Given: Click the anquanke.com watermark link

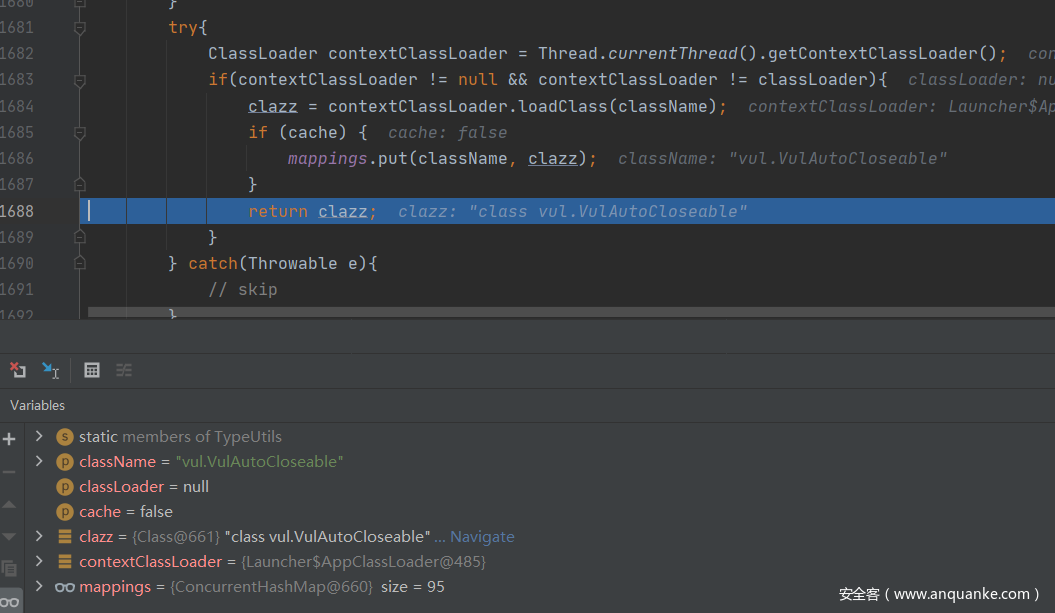Looking at the screenshot, I should pyautogui.click(x=938, y=594).
